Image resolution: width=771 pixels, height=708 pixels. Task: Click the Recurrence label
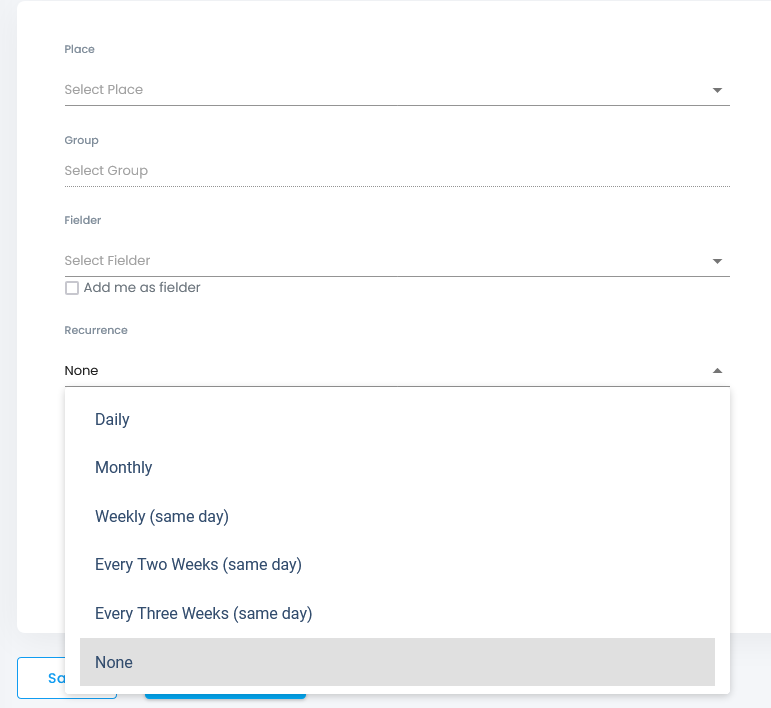96,330
